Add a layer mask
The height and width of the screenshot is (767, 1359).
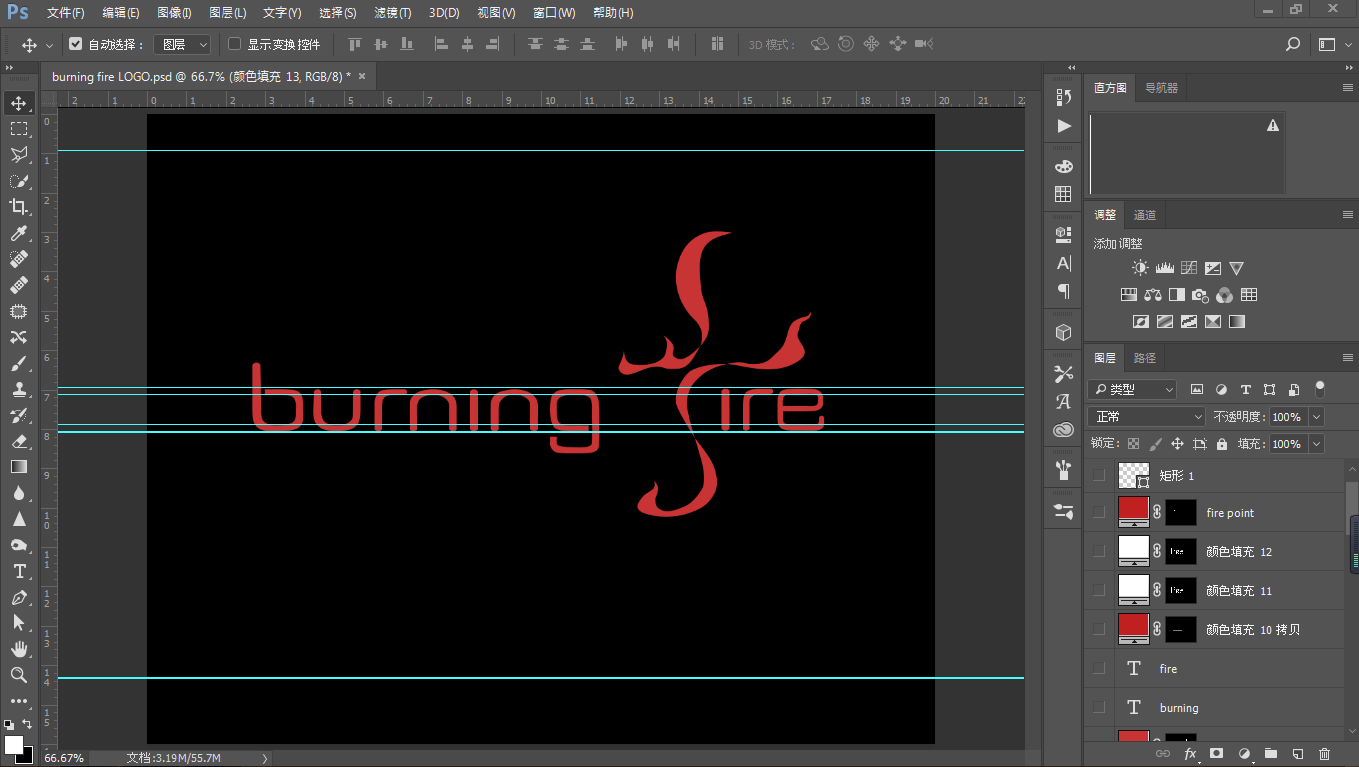tap(1216, 754)
